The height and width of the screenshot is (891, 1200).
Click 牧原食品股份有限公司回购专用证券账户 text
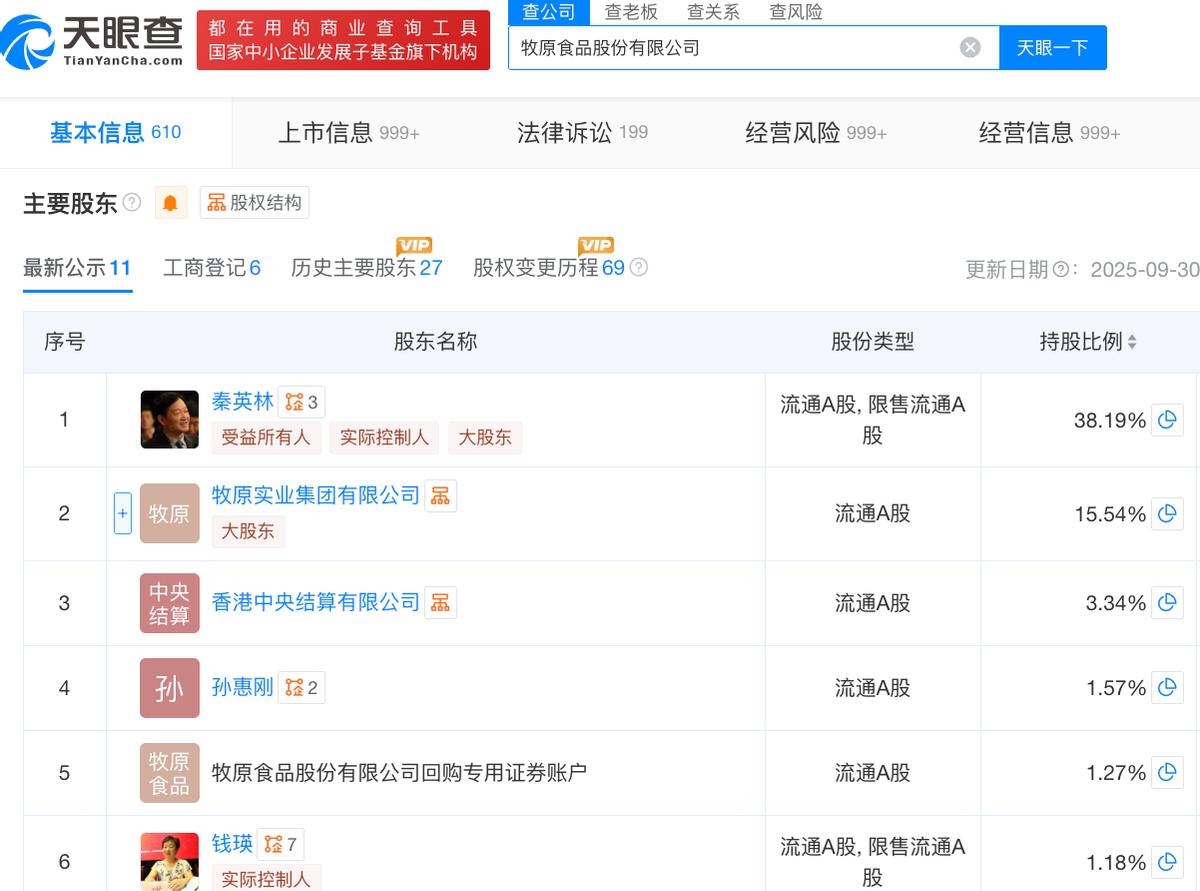click(x=399, y=773)
